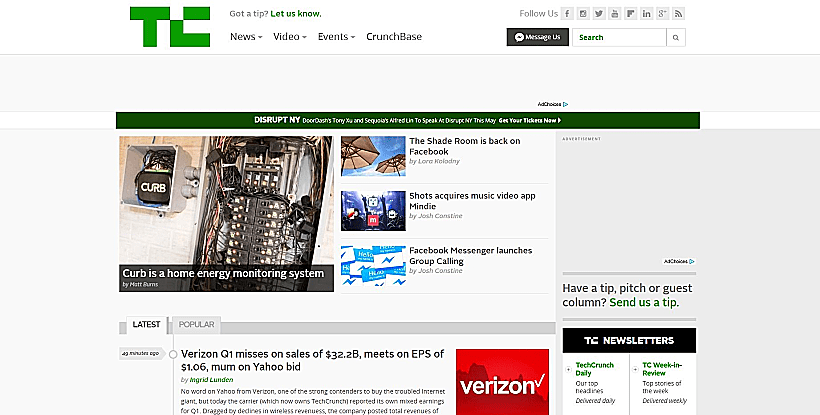Open 'Shots acquires music video app Mindie'

tap(472, 201)
